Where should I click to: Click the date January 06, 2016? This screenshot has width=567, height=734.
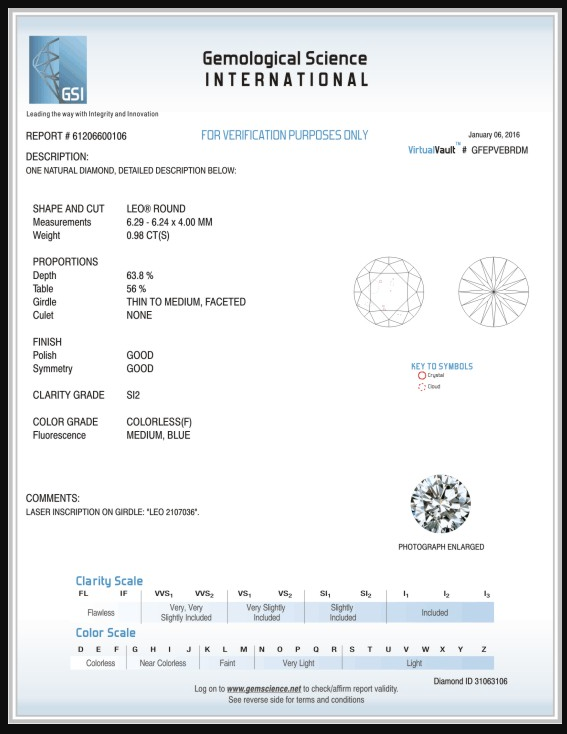[x=494, y=135]
